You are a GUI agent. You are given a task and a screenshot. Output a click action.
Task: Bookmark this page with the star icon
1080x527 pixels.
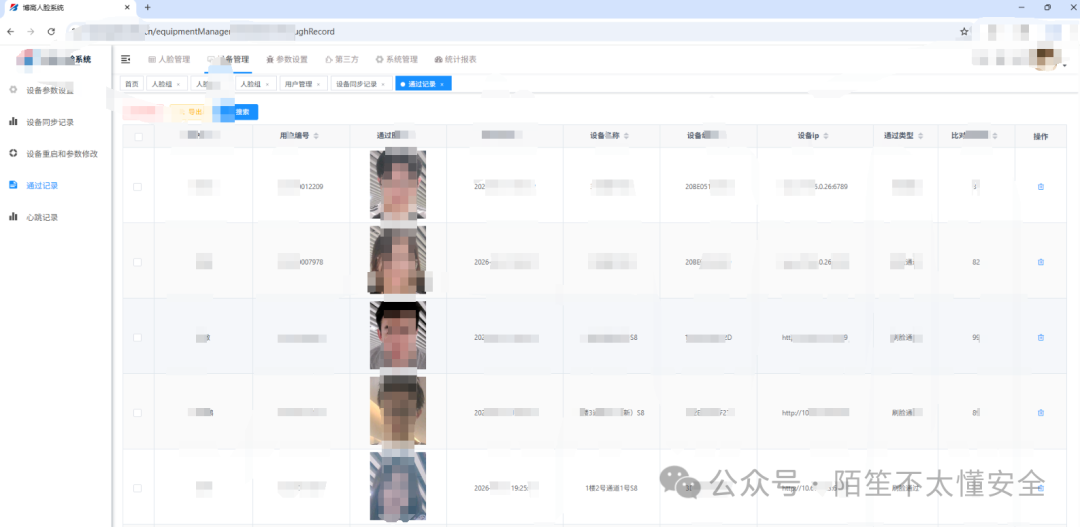tap(964, 32)
